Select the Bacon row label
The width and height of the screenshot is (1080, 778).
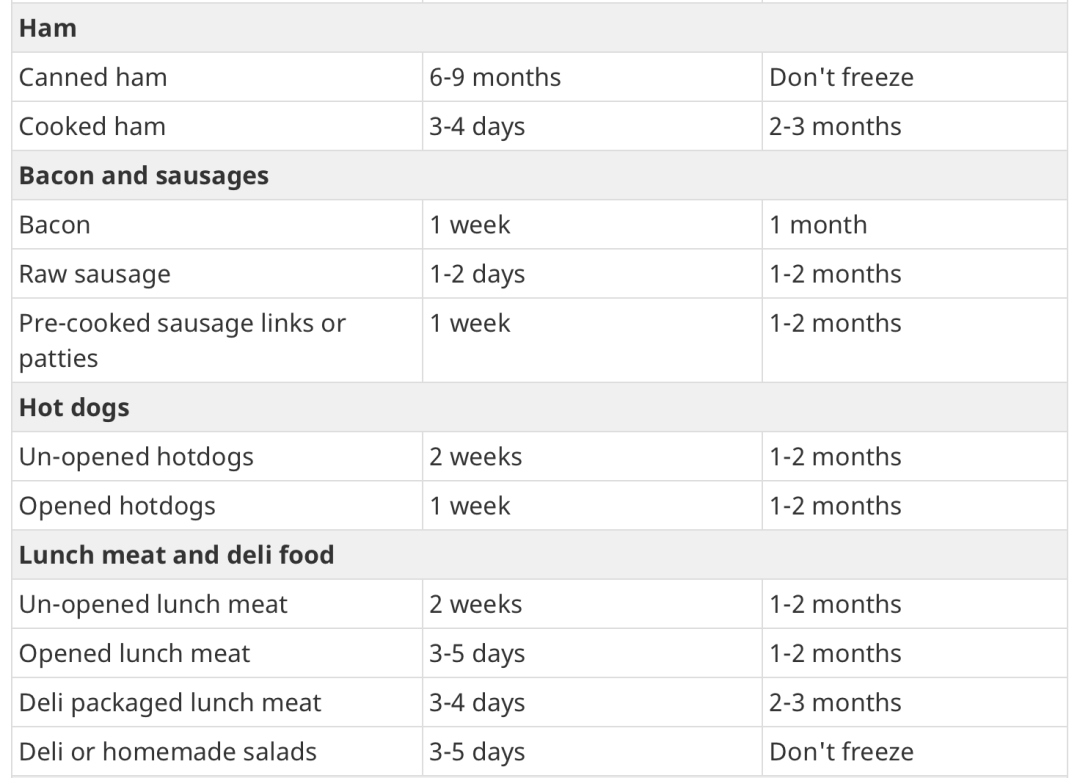click(55, 224)
